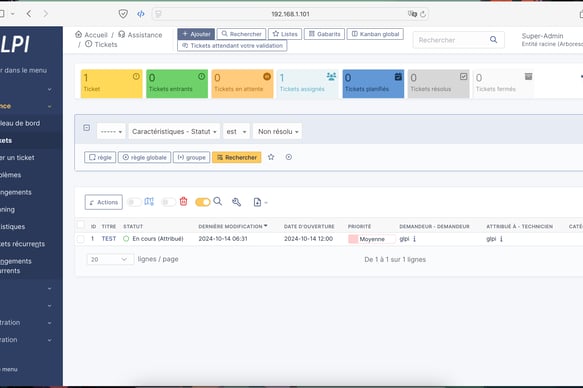The image size is (583, 388).
Task: Open Kanban global view
Action: (x=375, y=34)
